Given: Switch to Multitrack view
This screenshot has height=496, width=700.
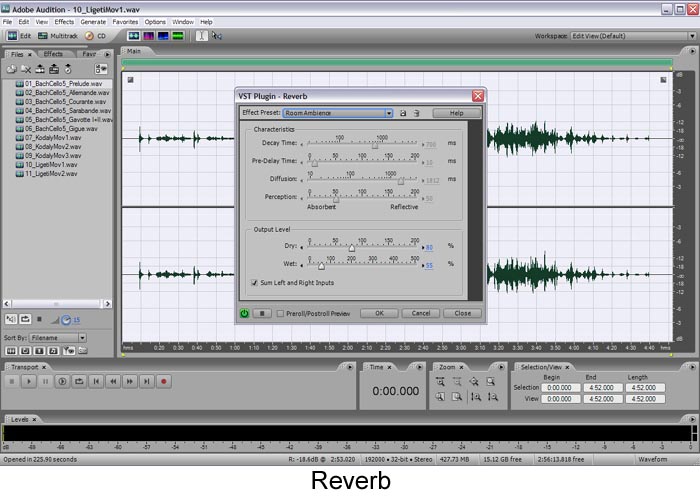Looking at the screenshot, I should tap(58, 36).
